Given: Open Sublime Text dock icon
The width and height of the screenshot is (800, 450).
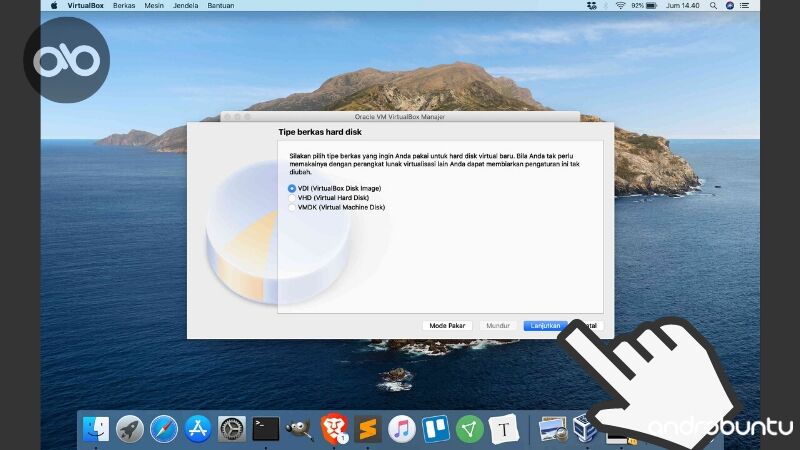Looking at the screenshot, I should click(368, 429).
